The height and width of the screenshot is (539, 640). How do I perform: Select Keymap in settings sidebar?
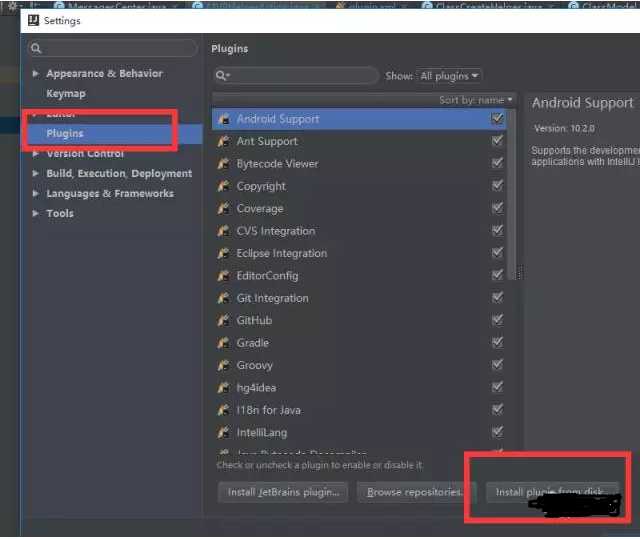[x=66, y=93]
